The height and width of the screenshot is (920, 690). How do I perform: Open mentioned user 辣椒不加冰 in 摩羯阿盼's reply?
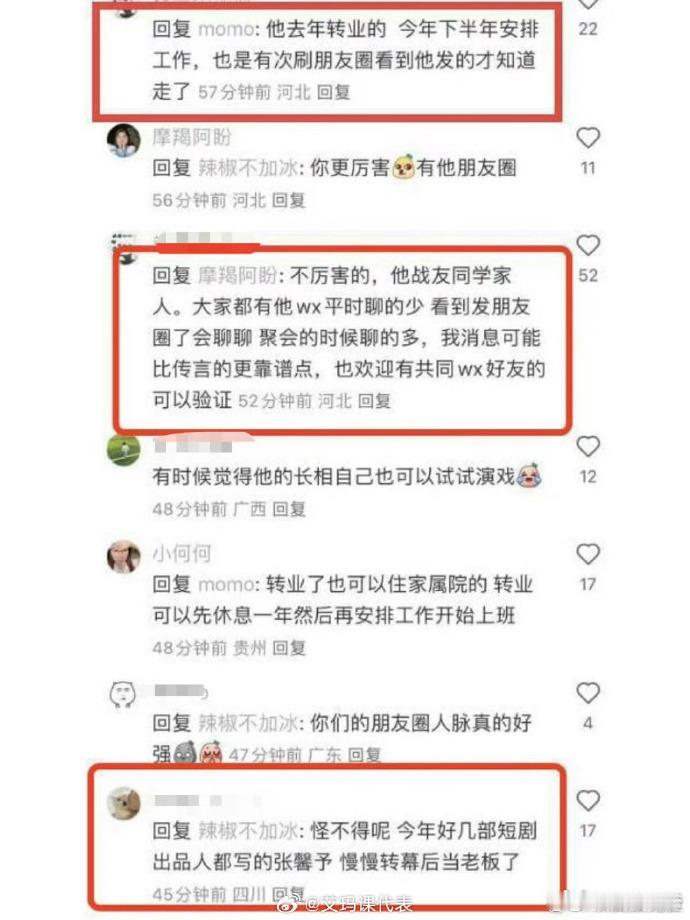pos(248,168)
